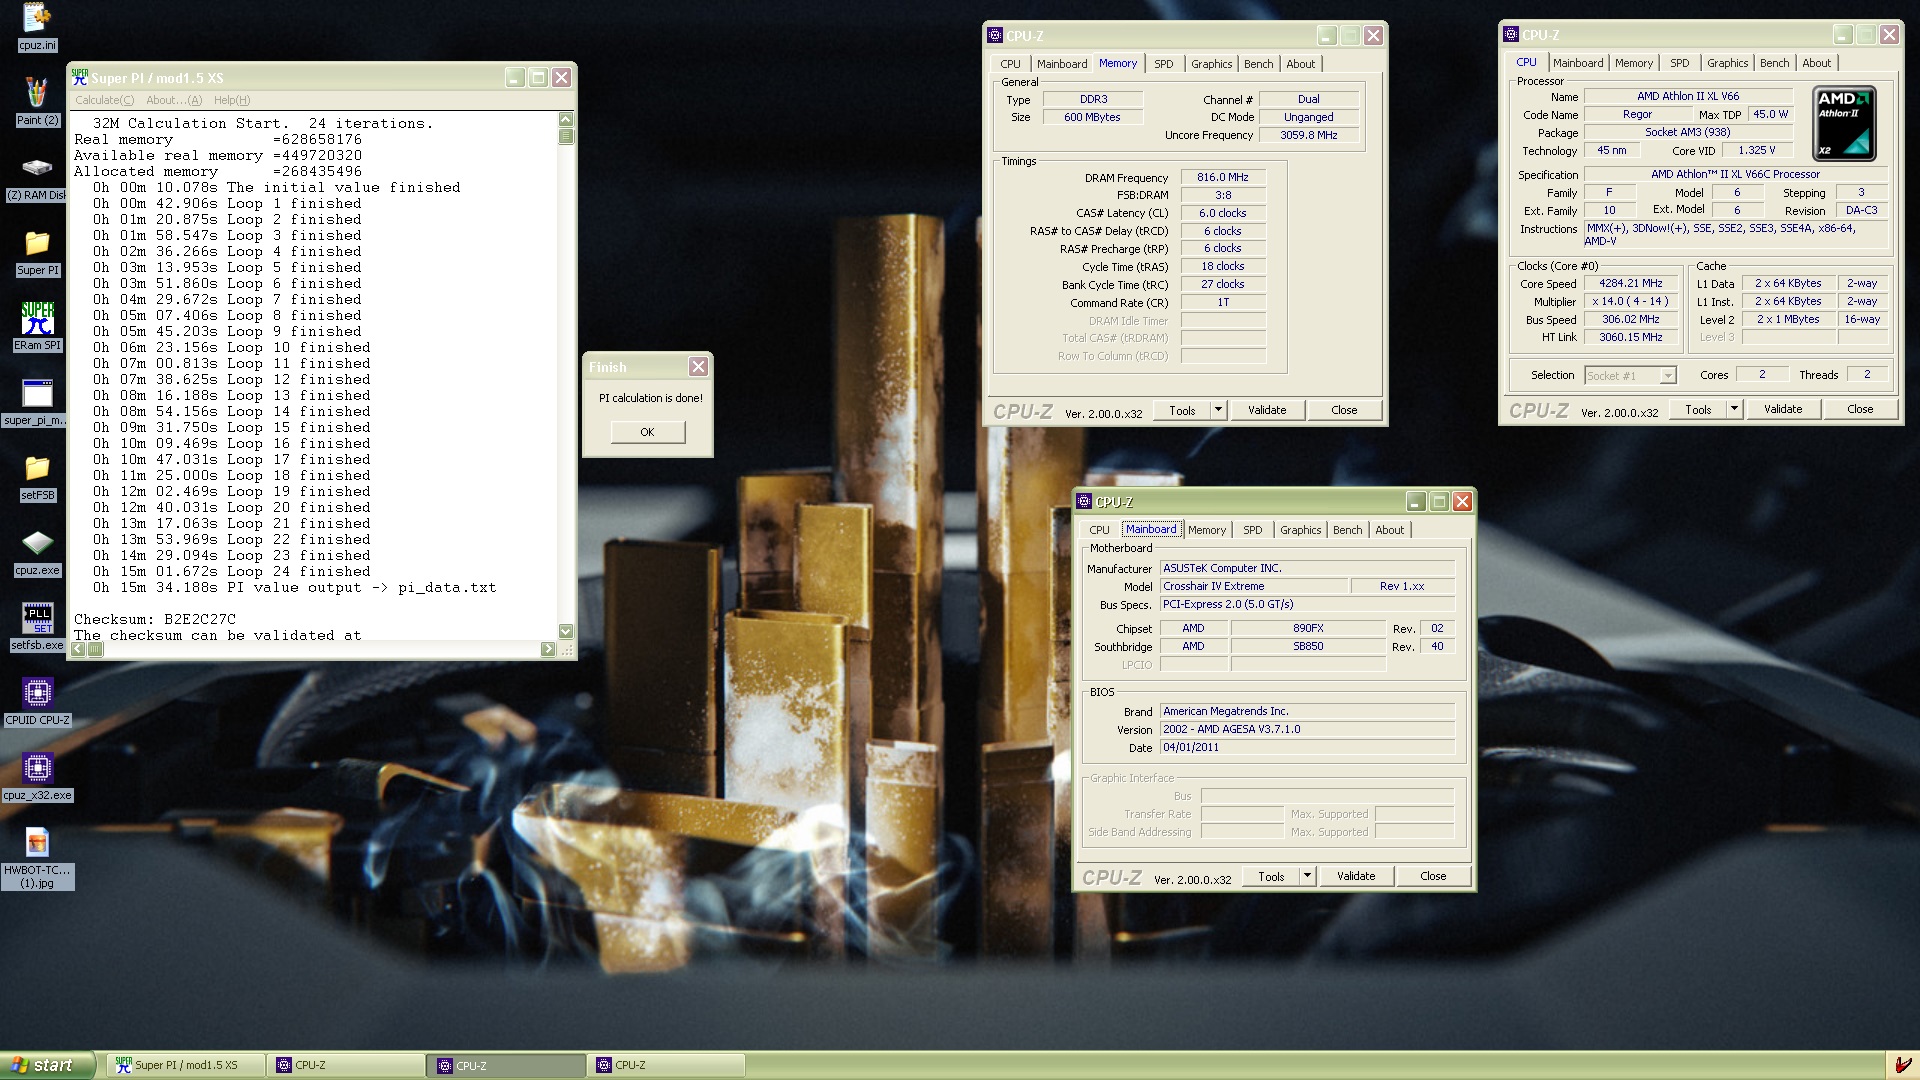This screenshot has width=1920, height=1080.
Task: Select CPU tab in Mainboard CPU-Z window
Action: (1099, 530)
